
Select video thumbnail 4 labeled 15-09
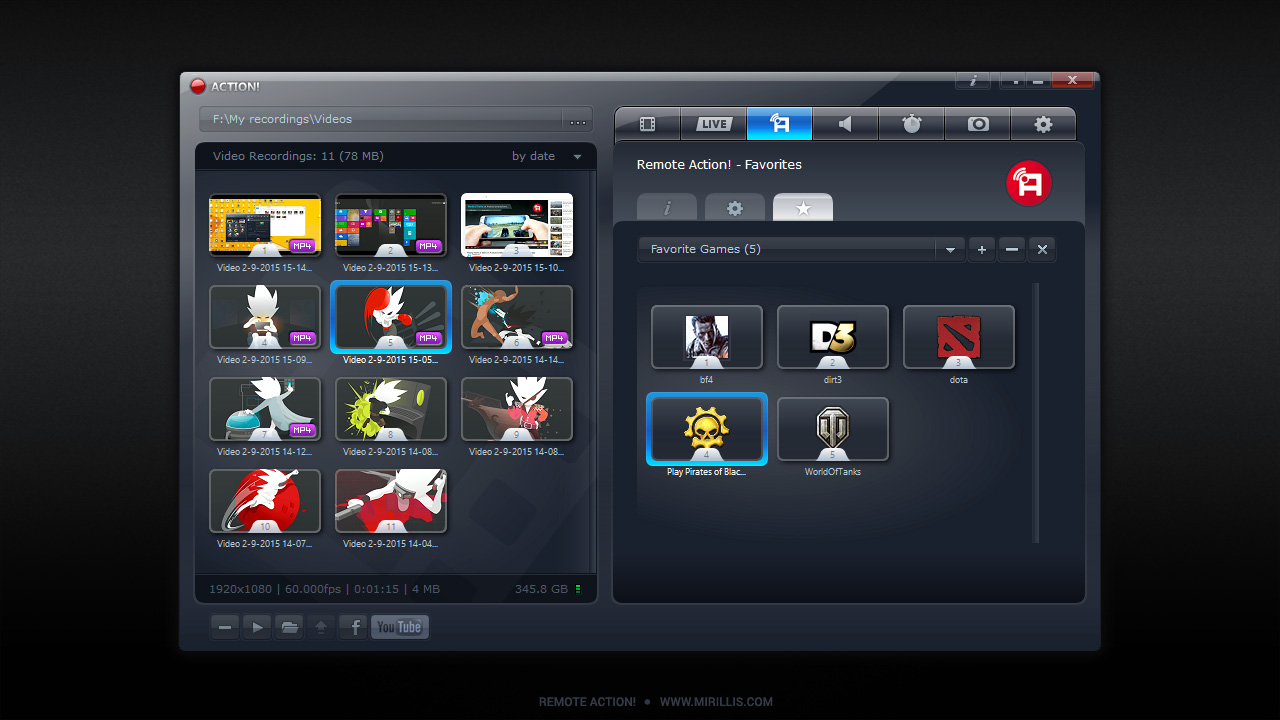pos(265,317)
